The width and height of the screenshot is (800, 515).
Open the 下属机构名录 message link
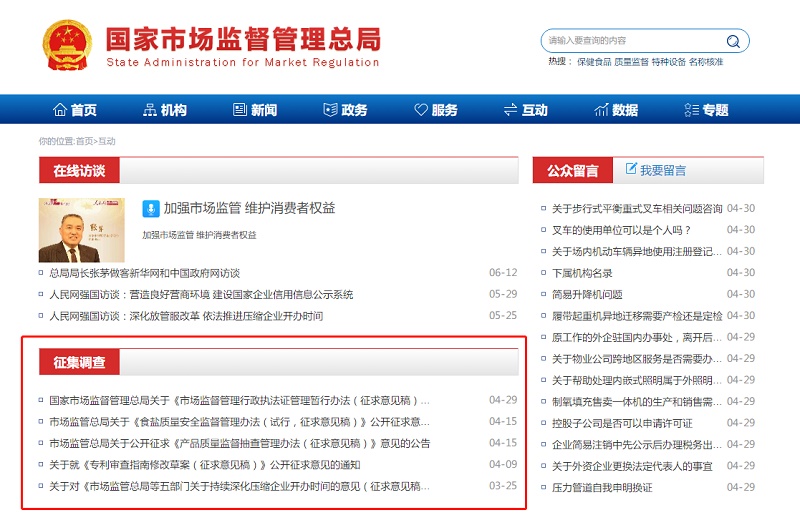(582, 273)
